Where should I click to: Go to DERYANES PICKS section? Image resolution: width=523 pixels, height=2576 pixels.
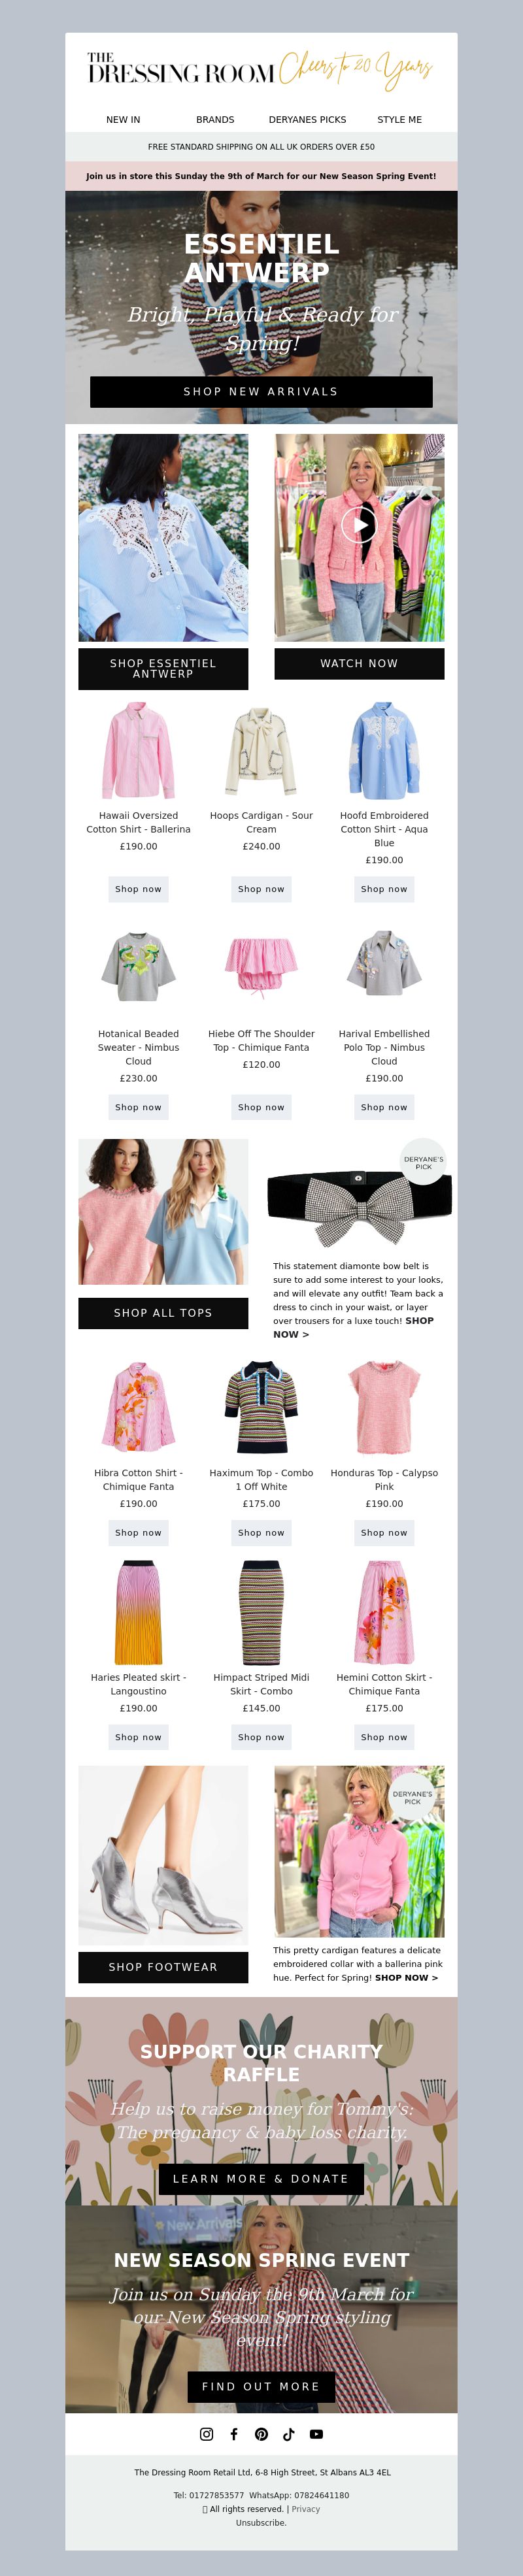point(307,119)
